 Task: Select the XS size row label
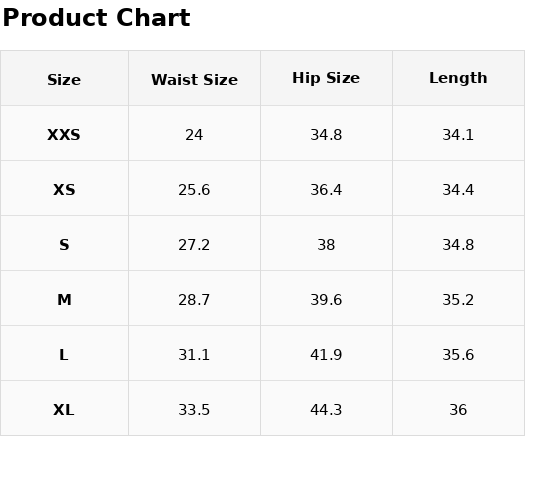tap(64, 188)
